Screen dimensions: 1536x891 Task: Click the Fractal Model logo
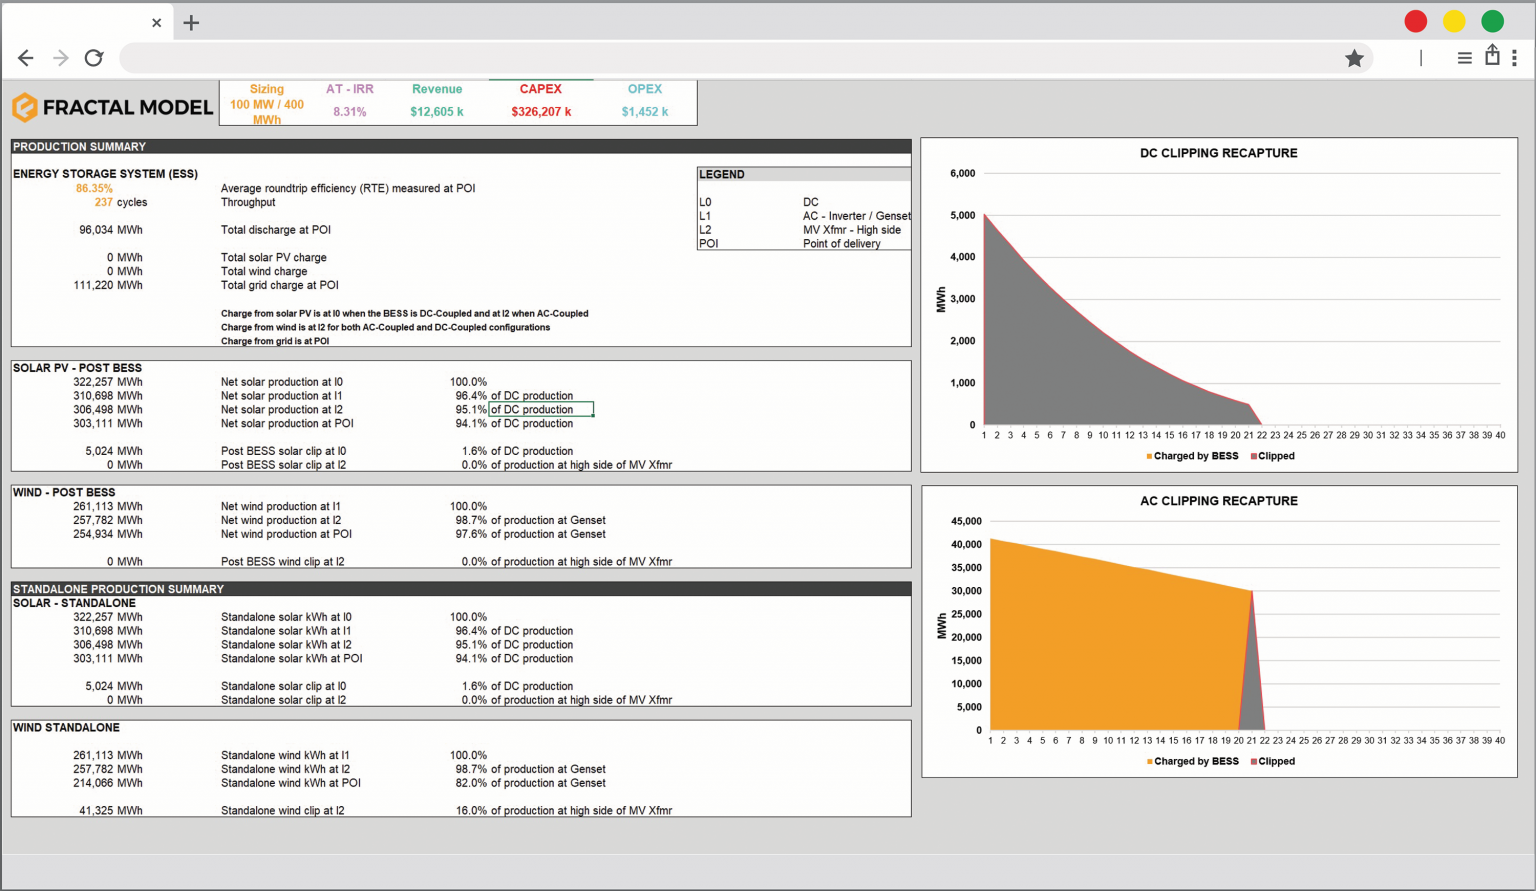point(112,107)
